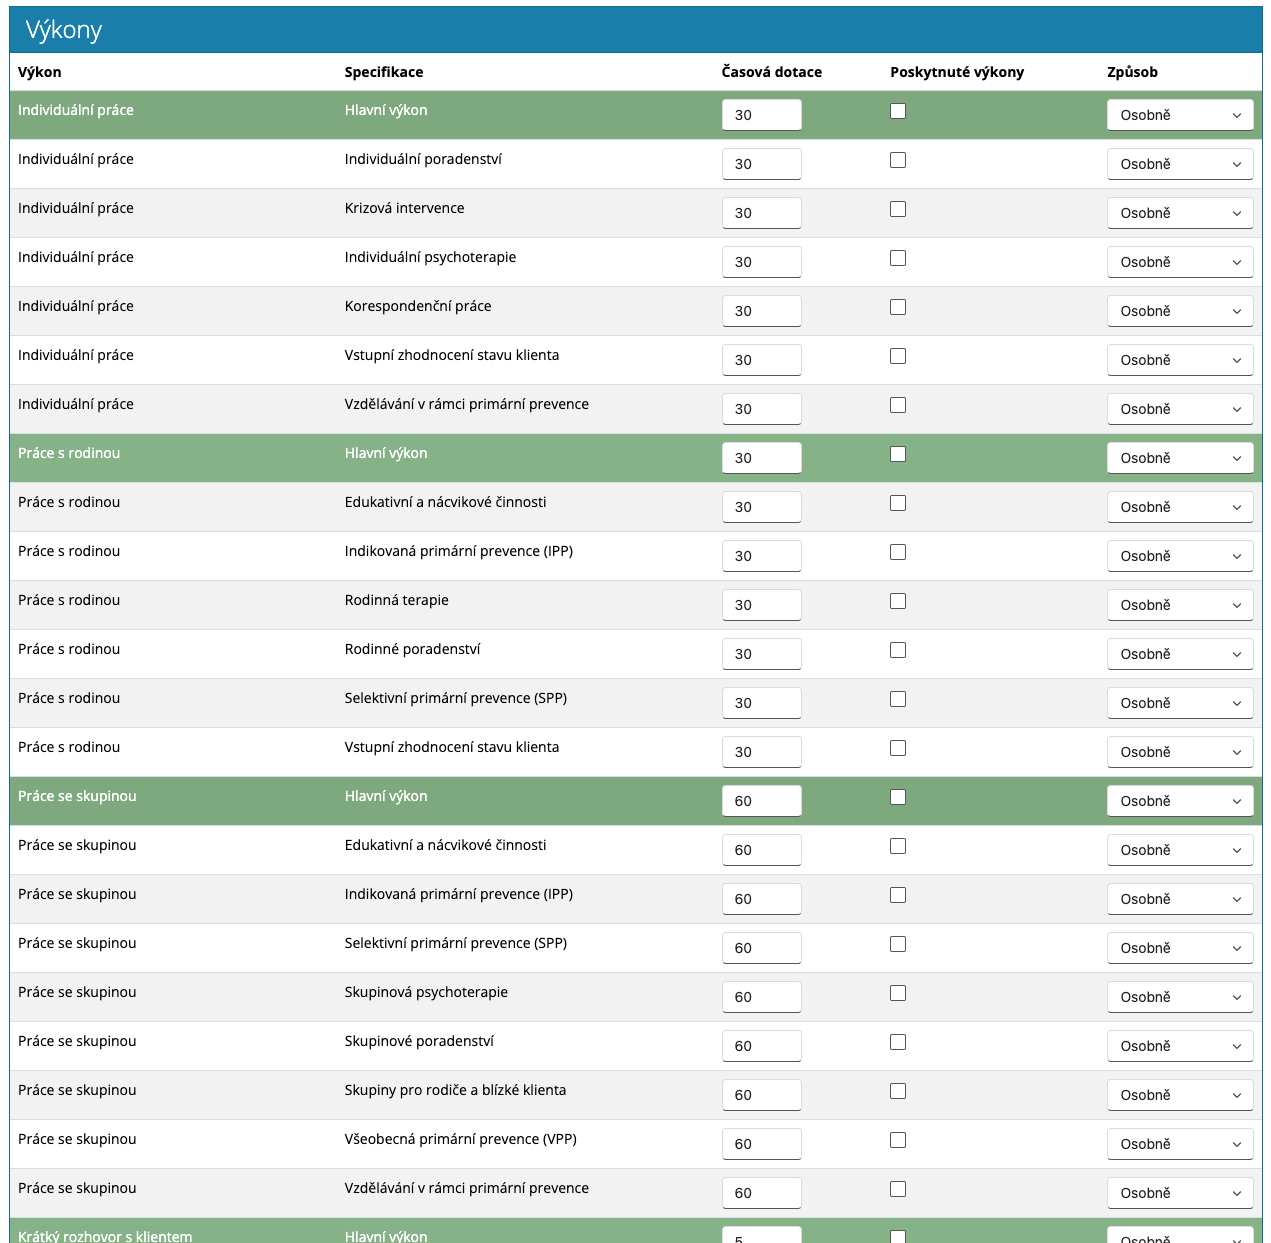Screen dimensions: 1271x1243
Task: Open Způsob dropdown for Individuální poradenství
Action: point(1180,164)
